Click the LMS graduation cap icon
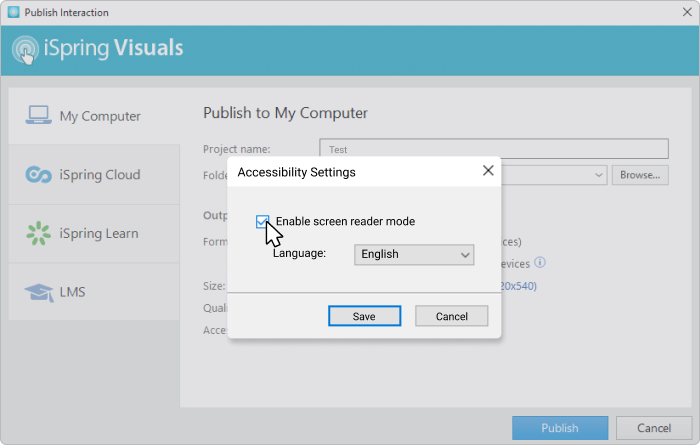This screenshot has width=700, height=445. (x=39, y=293)
